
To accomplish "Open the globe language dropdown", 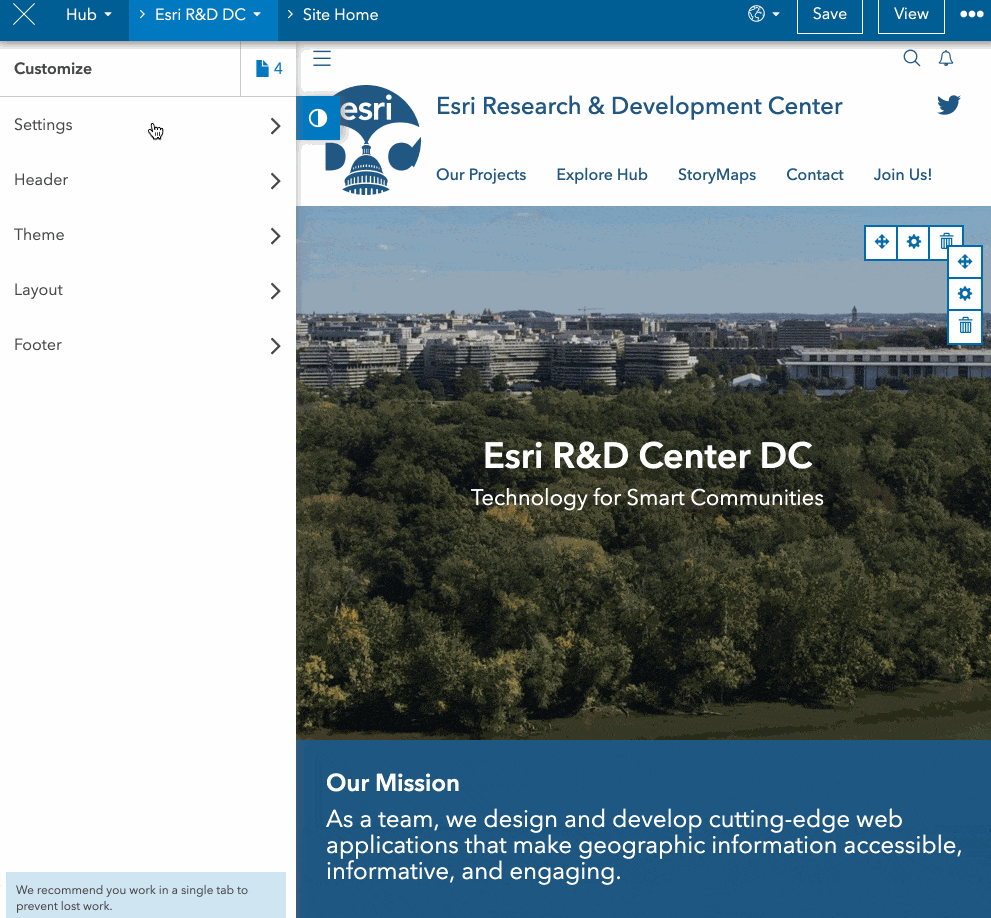I will (762, 14).
